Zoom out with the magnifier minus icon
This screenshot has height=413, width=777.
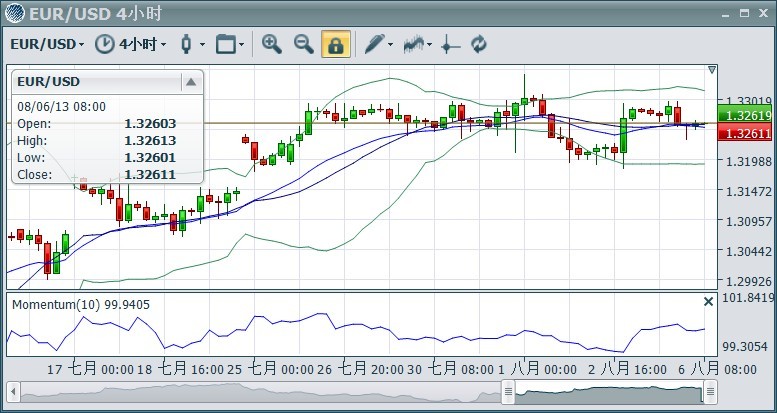point(304,44)
